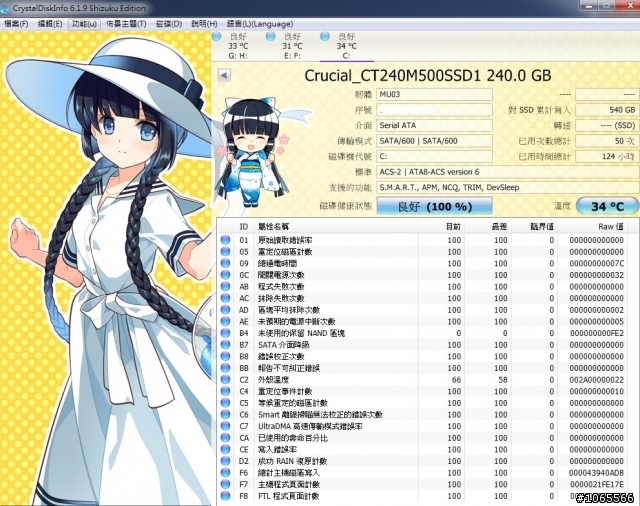Screen dimensions: 640x506
Task: Select the 成功 RAIN 復原計數 attribute name
Action: (292, 461)
